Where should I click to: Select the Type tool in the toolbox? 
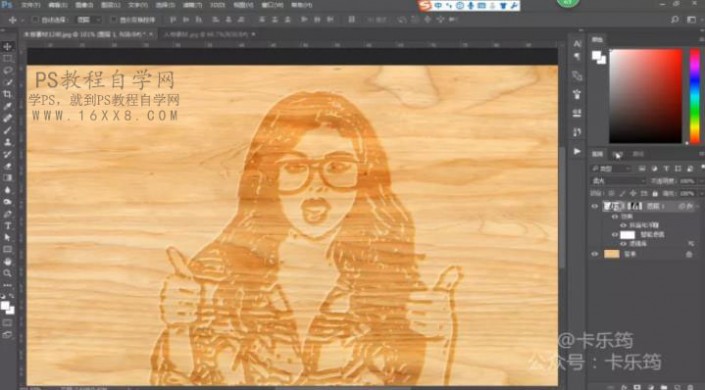pos(8,226)
